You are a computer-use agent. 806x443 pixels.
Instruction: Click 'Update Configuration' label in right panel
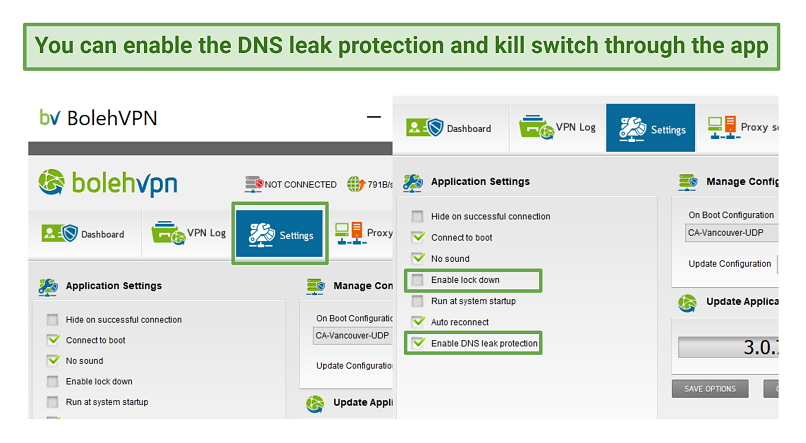(x=729, y=264)
